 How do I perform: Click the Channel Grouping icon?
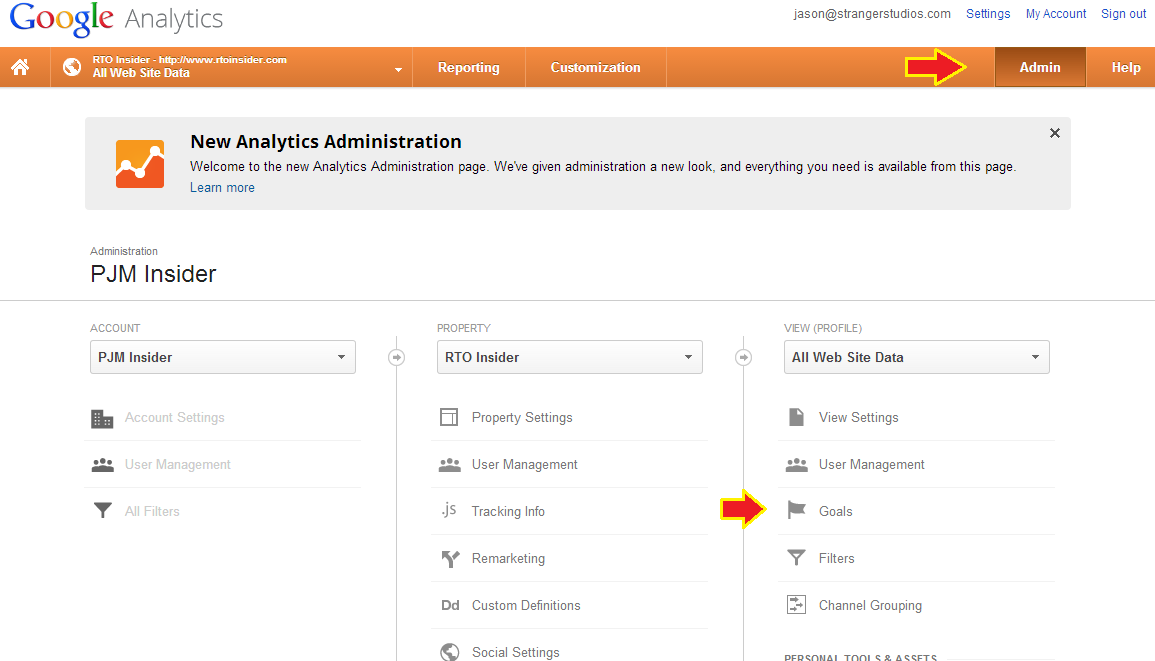pos(796,605)
